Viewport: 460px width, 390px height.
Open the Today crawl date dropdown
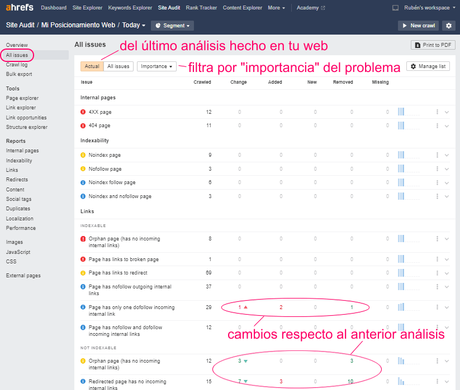pos(134,25)
